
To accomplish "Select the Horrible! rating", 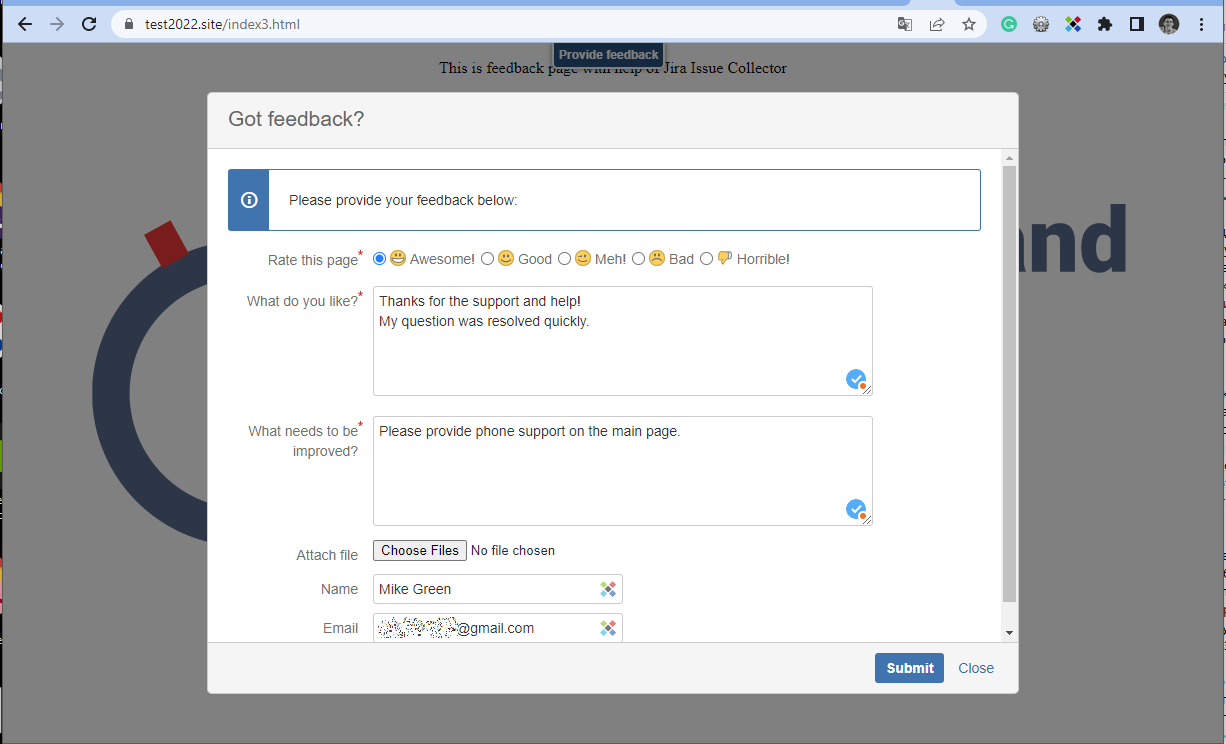I will click(706, 259).
